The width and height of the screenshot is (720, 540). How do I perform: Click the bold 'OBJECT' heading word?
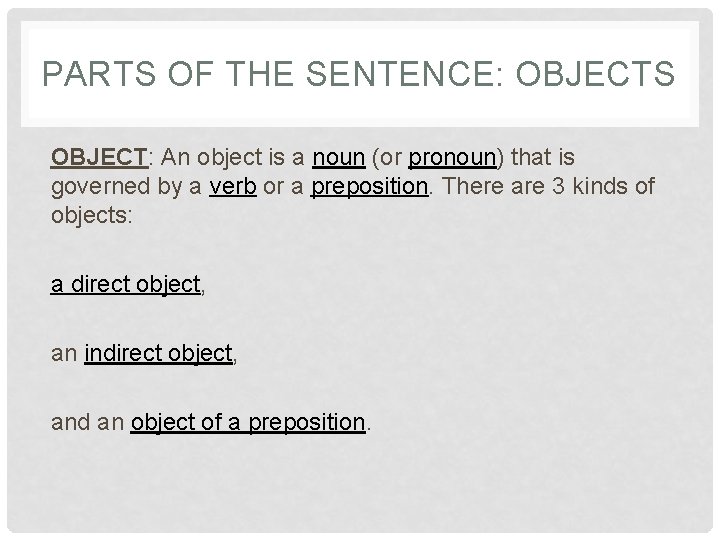tap(99, 157)
